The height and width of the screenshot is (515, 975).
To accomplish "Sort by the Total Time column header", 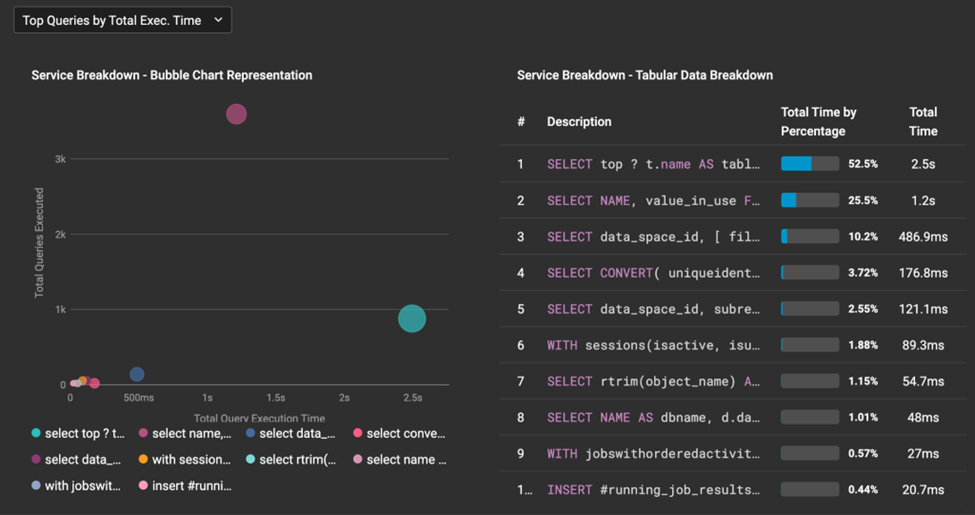I will coord(923,122).
